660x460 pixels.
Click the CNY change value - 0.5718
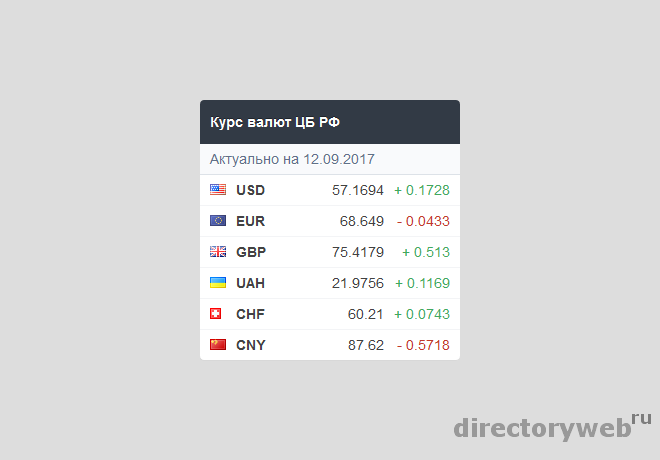point(423,345)
